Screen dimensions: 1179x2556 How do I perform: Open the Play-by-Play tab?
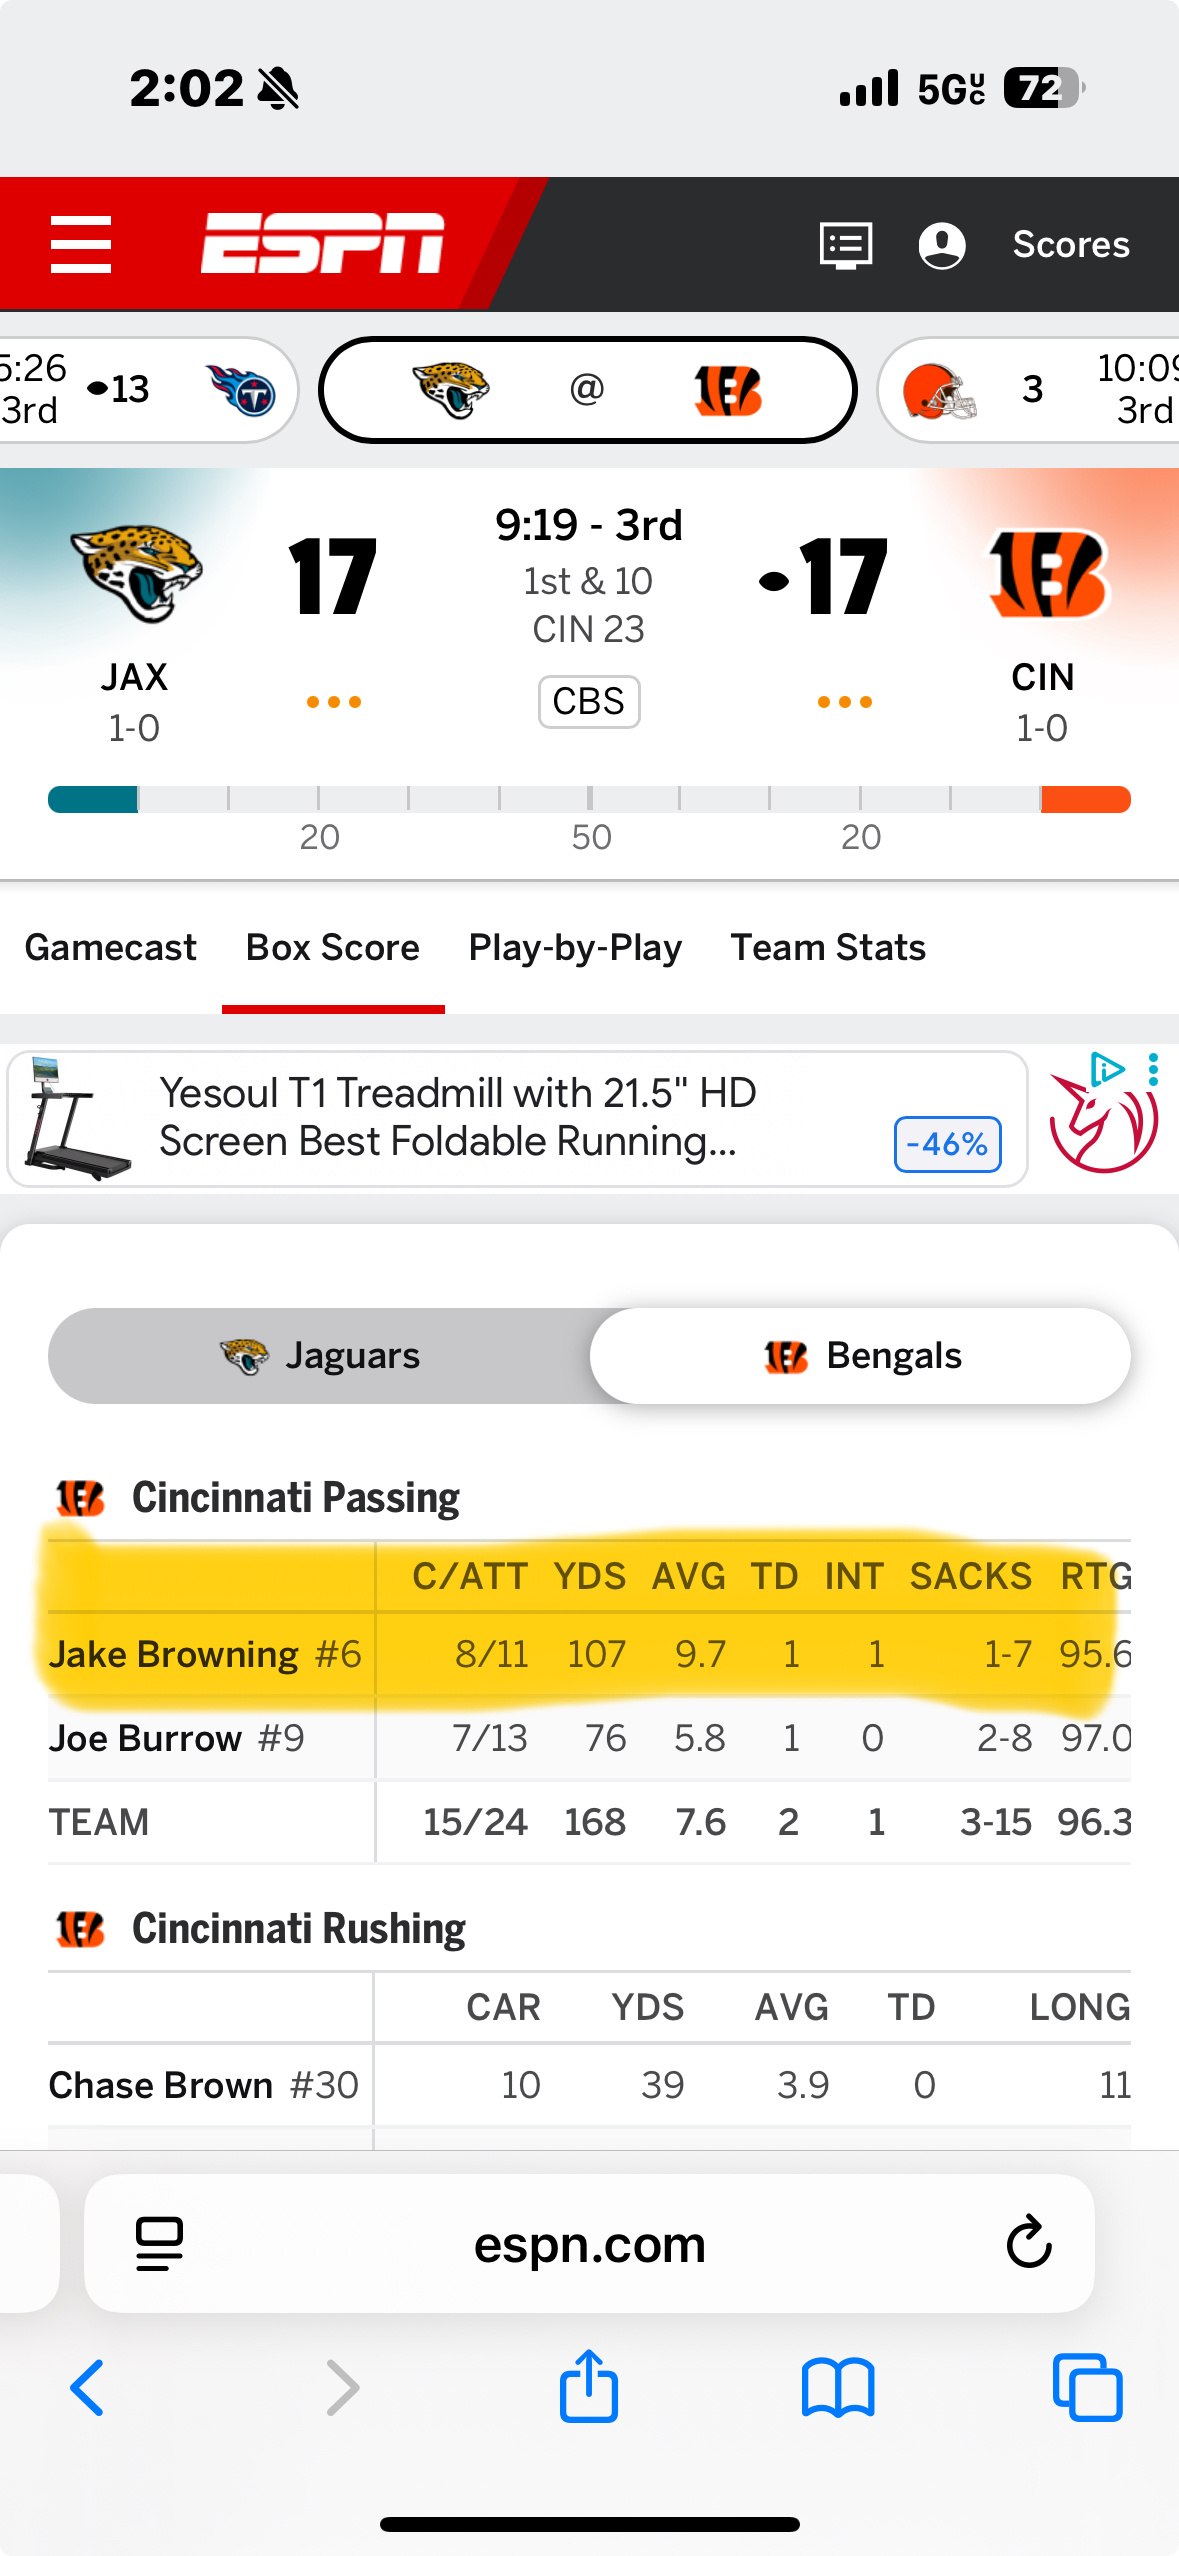tap(575, 947)
